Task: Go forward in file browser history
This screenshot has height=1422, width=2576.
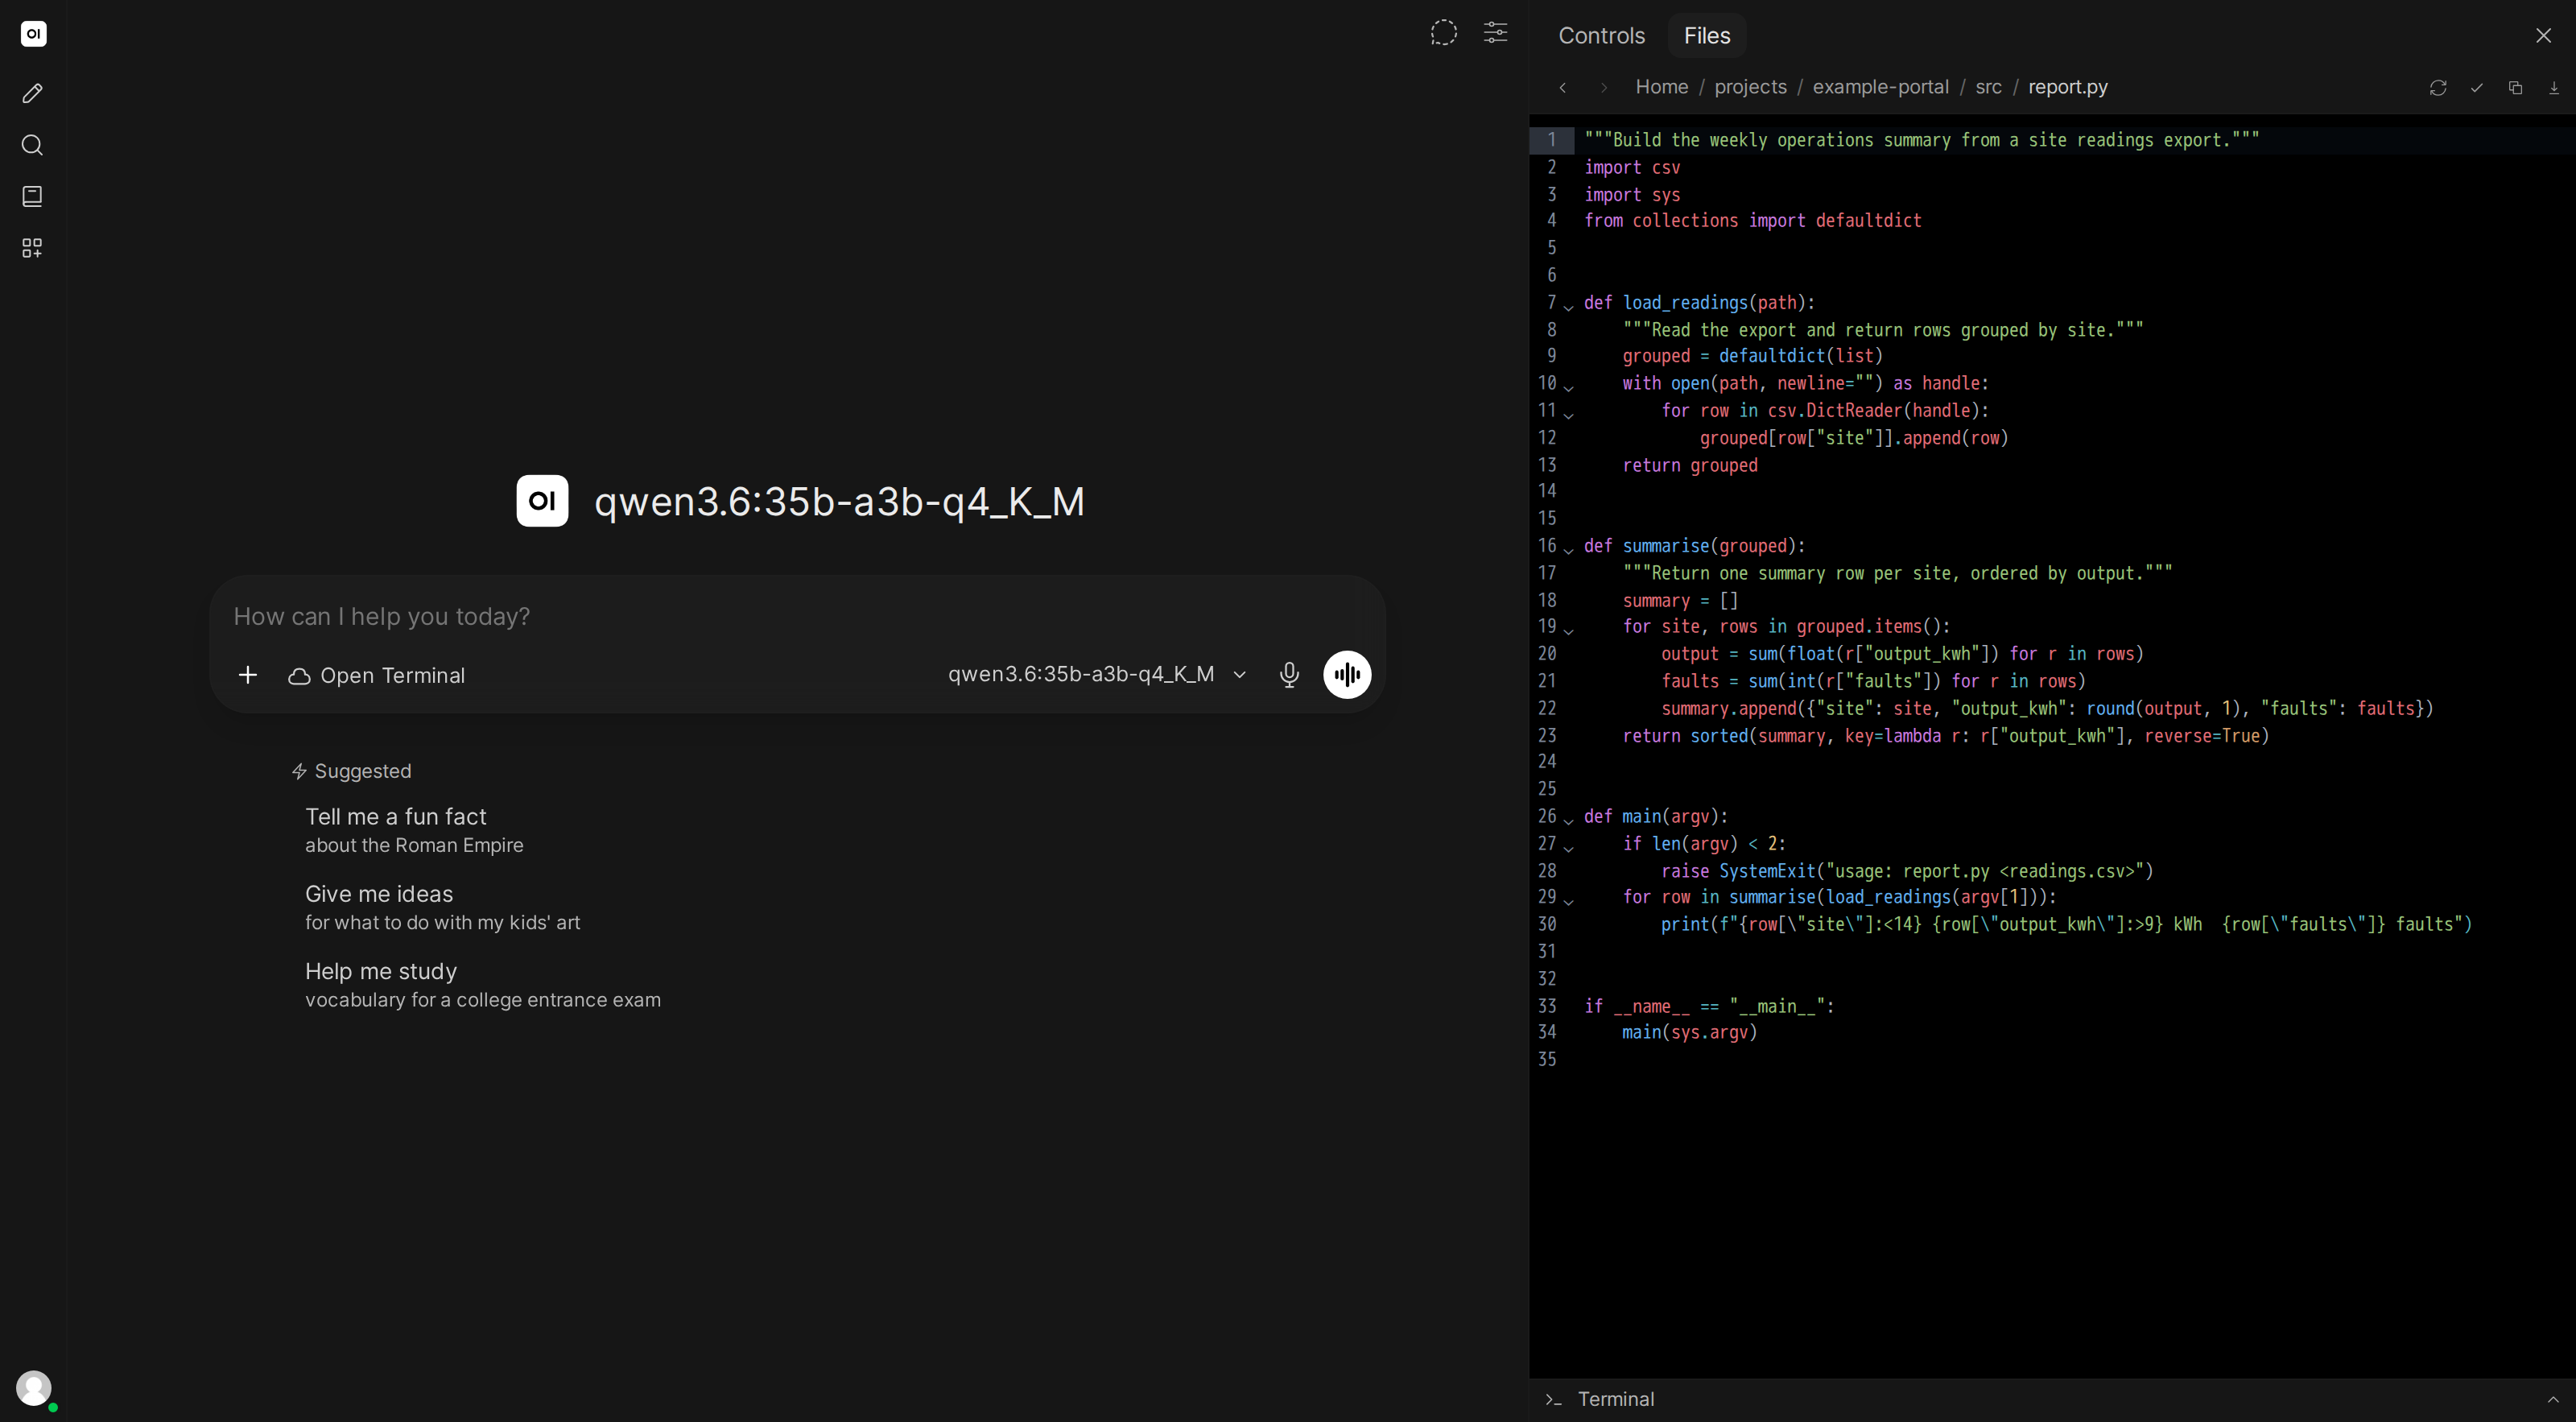Action: [x=1603, y=87]
